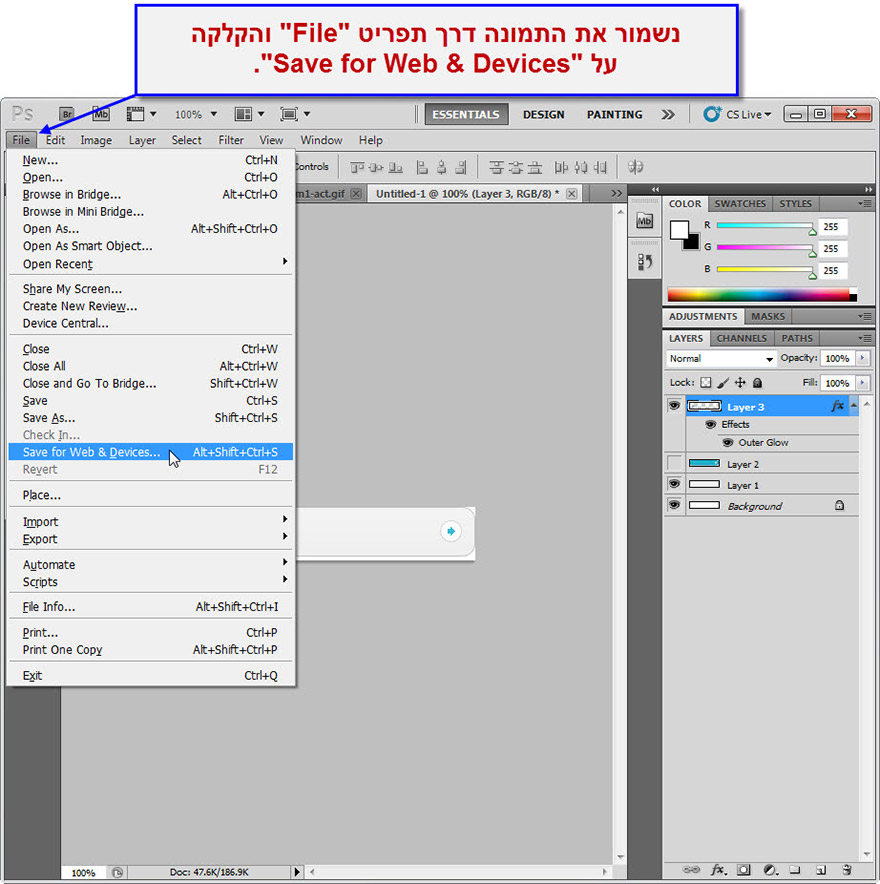The image size is (880, 884).
Task: Open the Opacity slider arrow
Action: (x=862, y=358)
